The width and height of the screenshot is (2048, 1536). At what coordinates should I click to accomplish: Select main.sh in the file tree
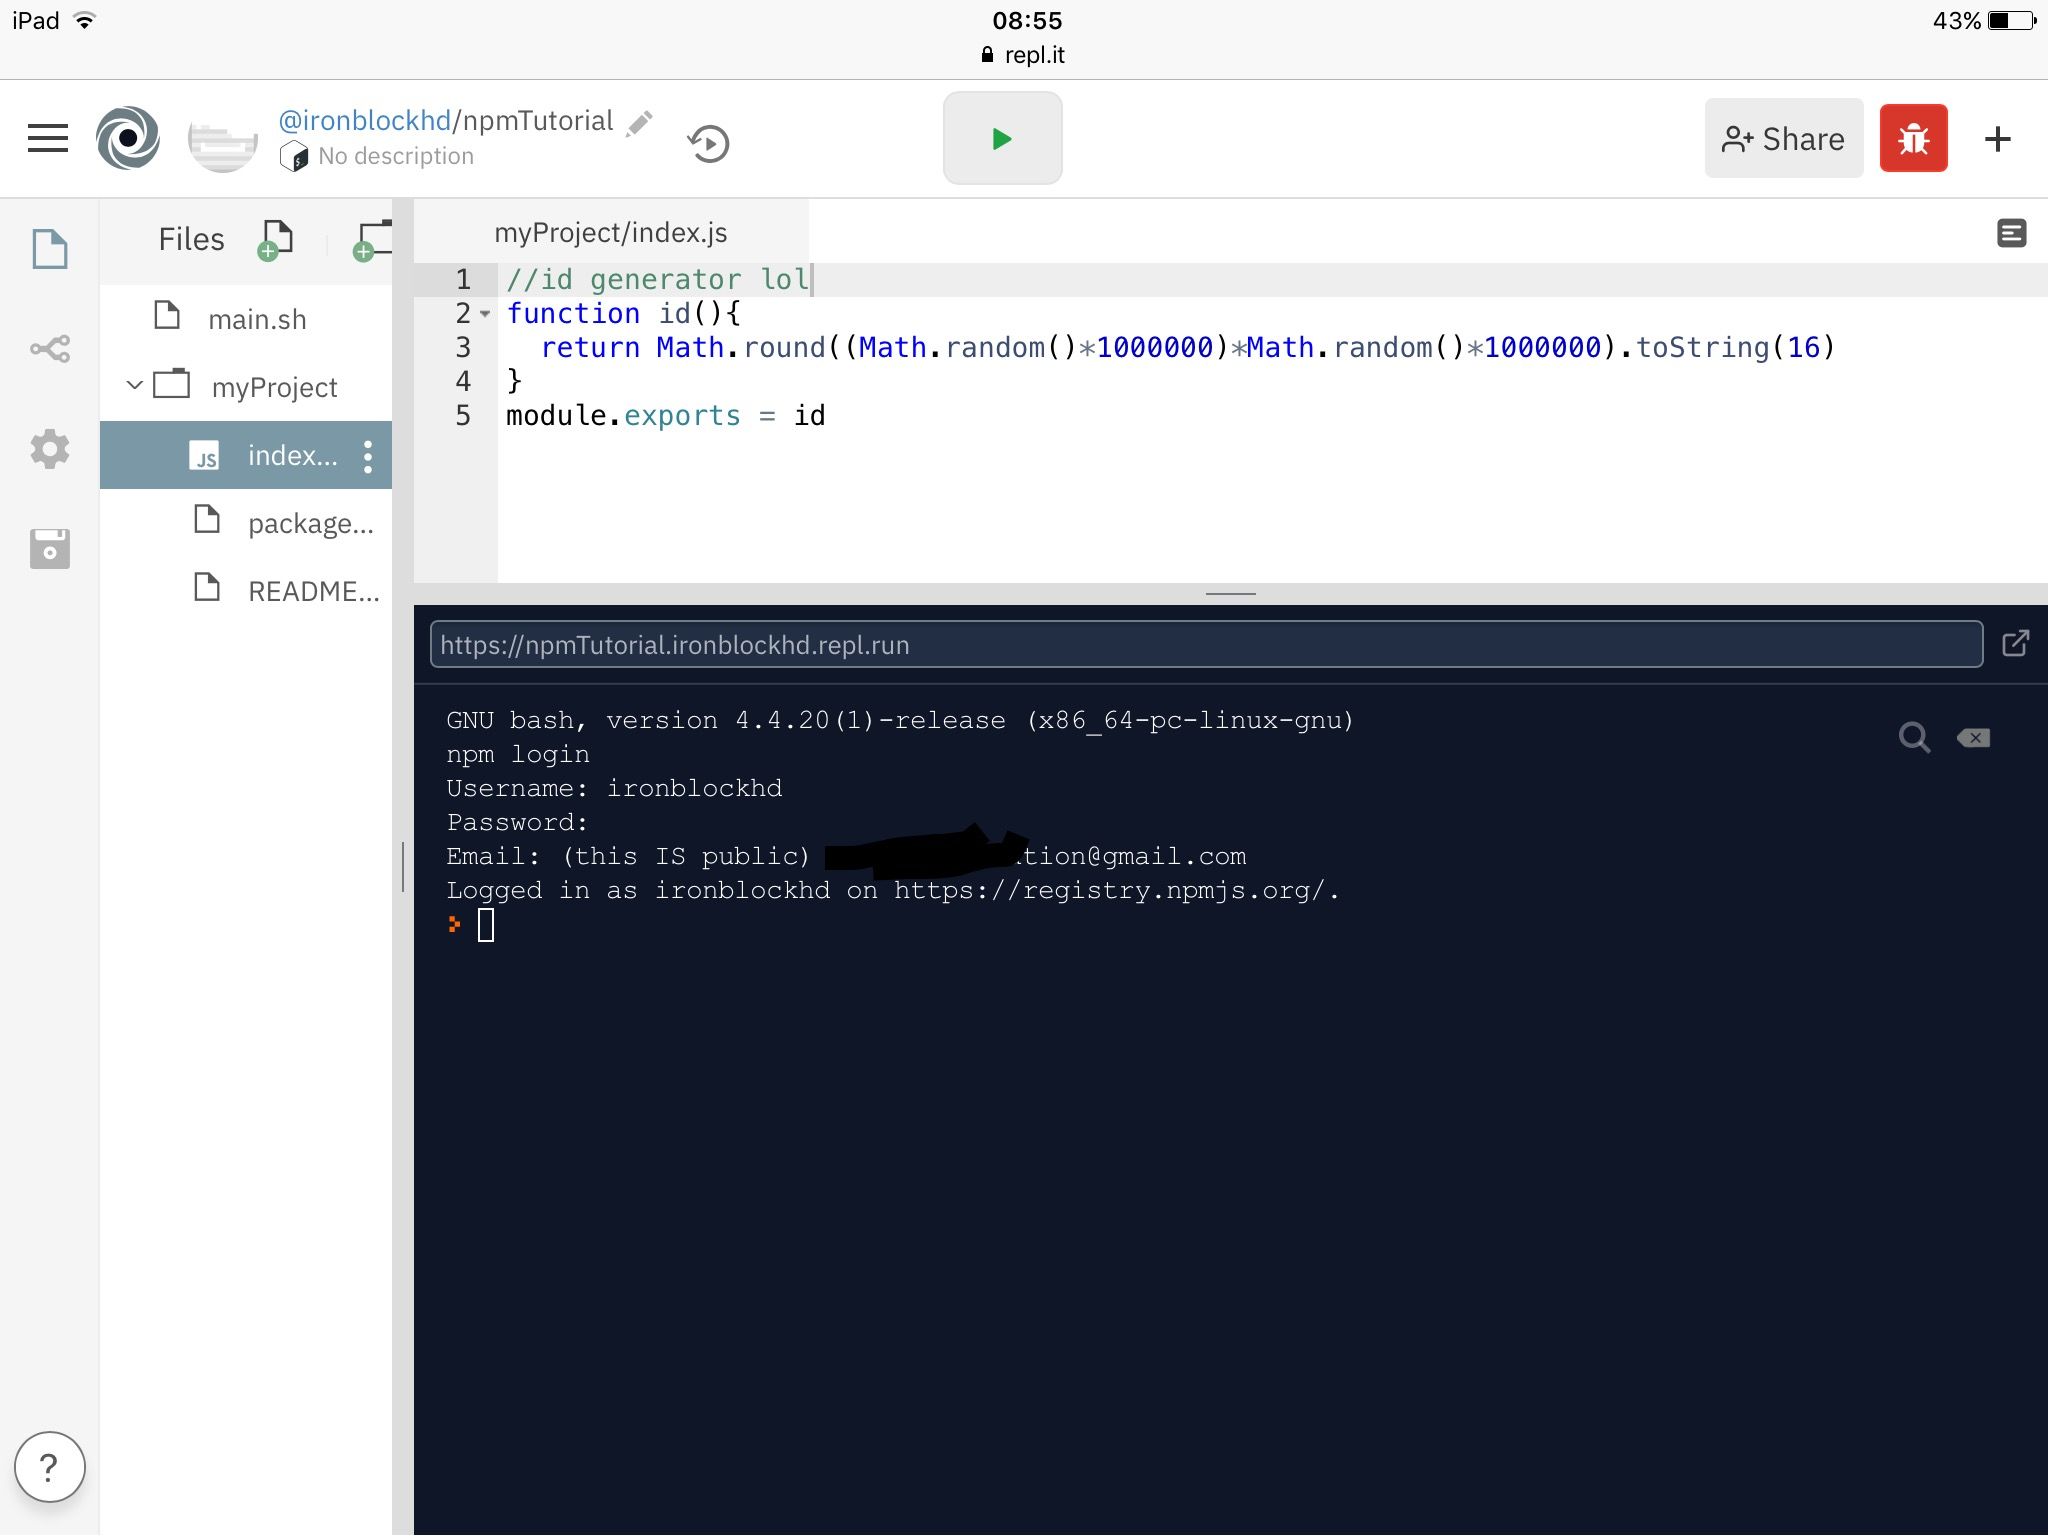tap(246, 319)
